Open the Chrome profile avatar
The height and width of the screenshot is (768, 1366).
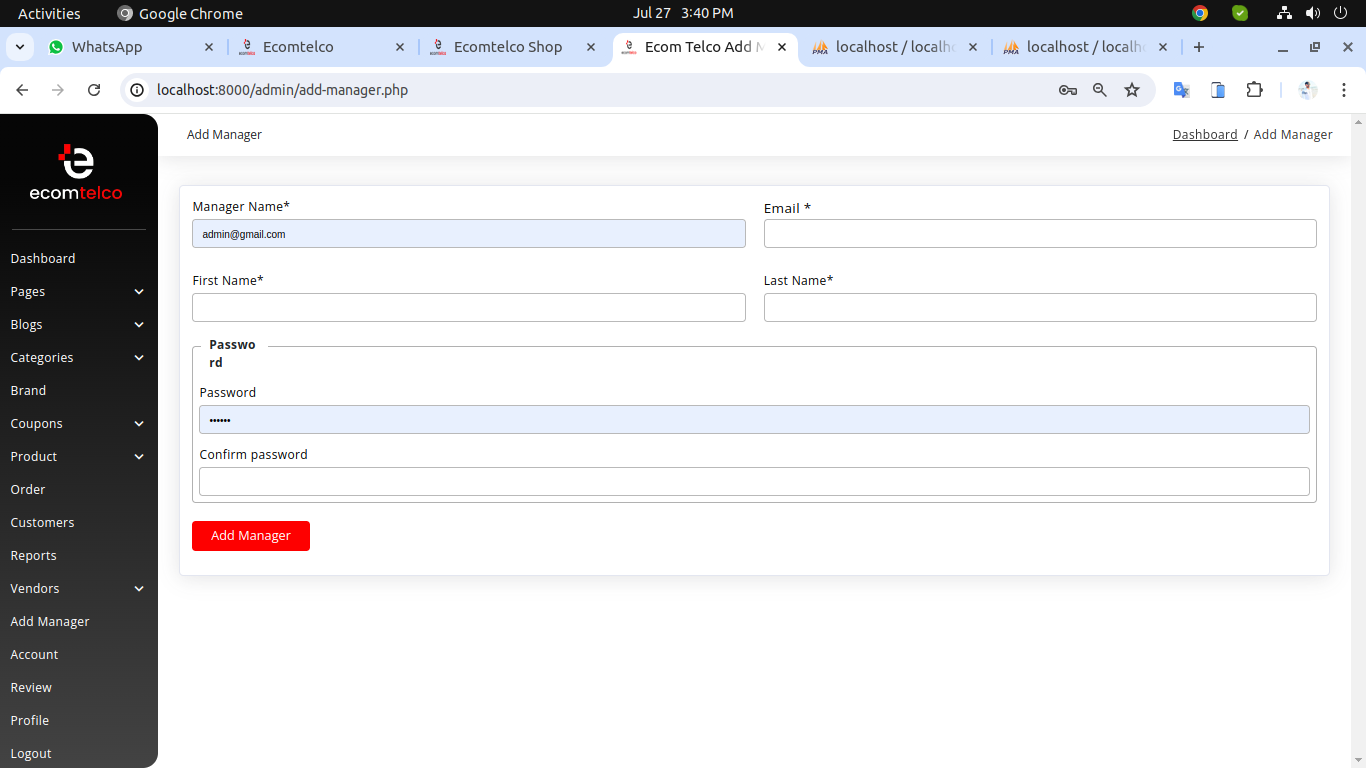[1308, 90]
